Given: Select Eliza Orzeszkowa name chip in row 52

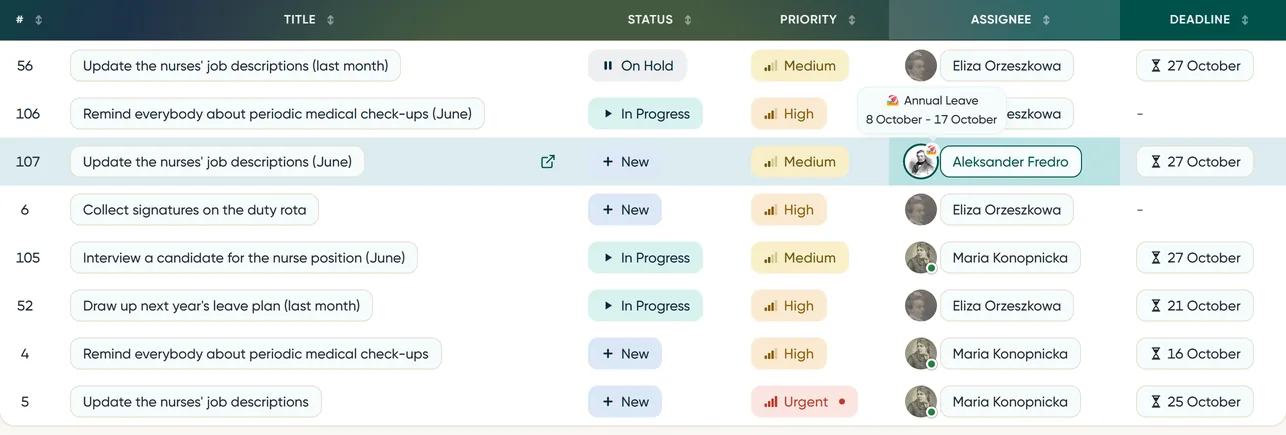Looking at the screenshot, I should click(x=1007, y=306).
